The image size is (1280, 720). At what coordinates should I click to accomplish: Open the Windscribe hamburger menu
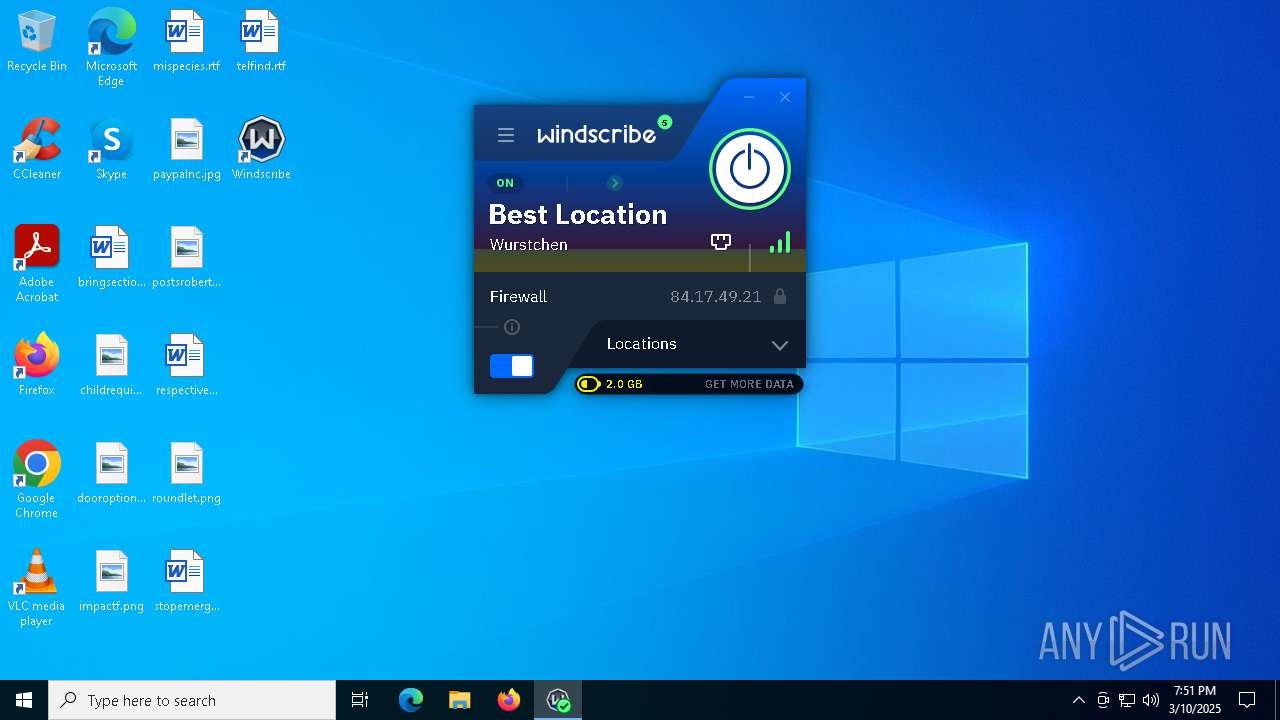pos(506,134)
